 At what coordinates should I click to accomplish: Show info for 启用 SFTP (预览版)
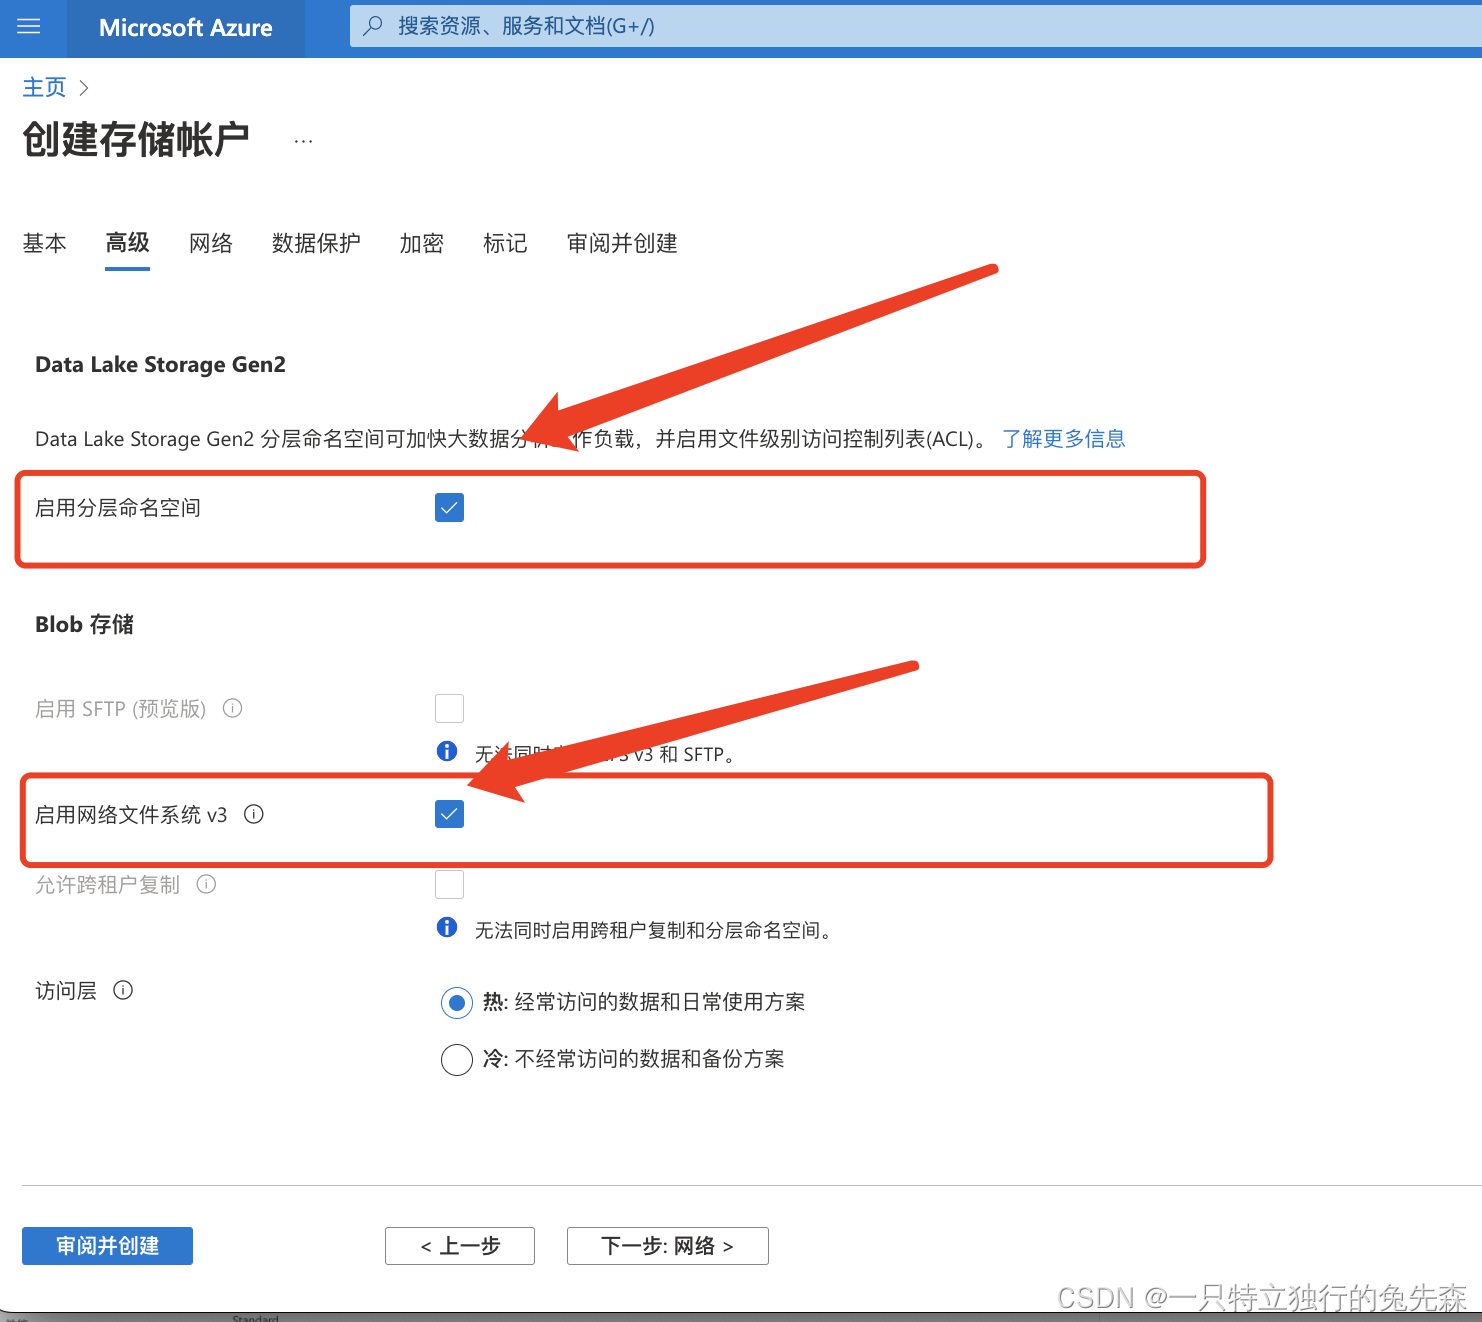(x=232, y=708)
